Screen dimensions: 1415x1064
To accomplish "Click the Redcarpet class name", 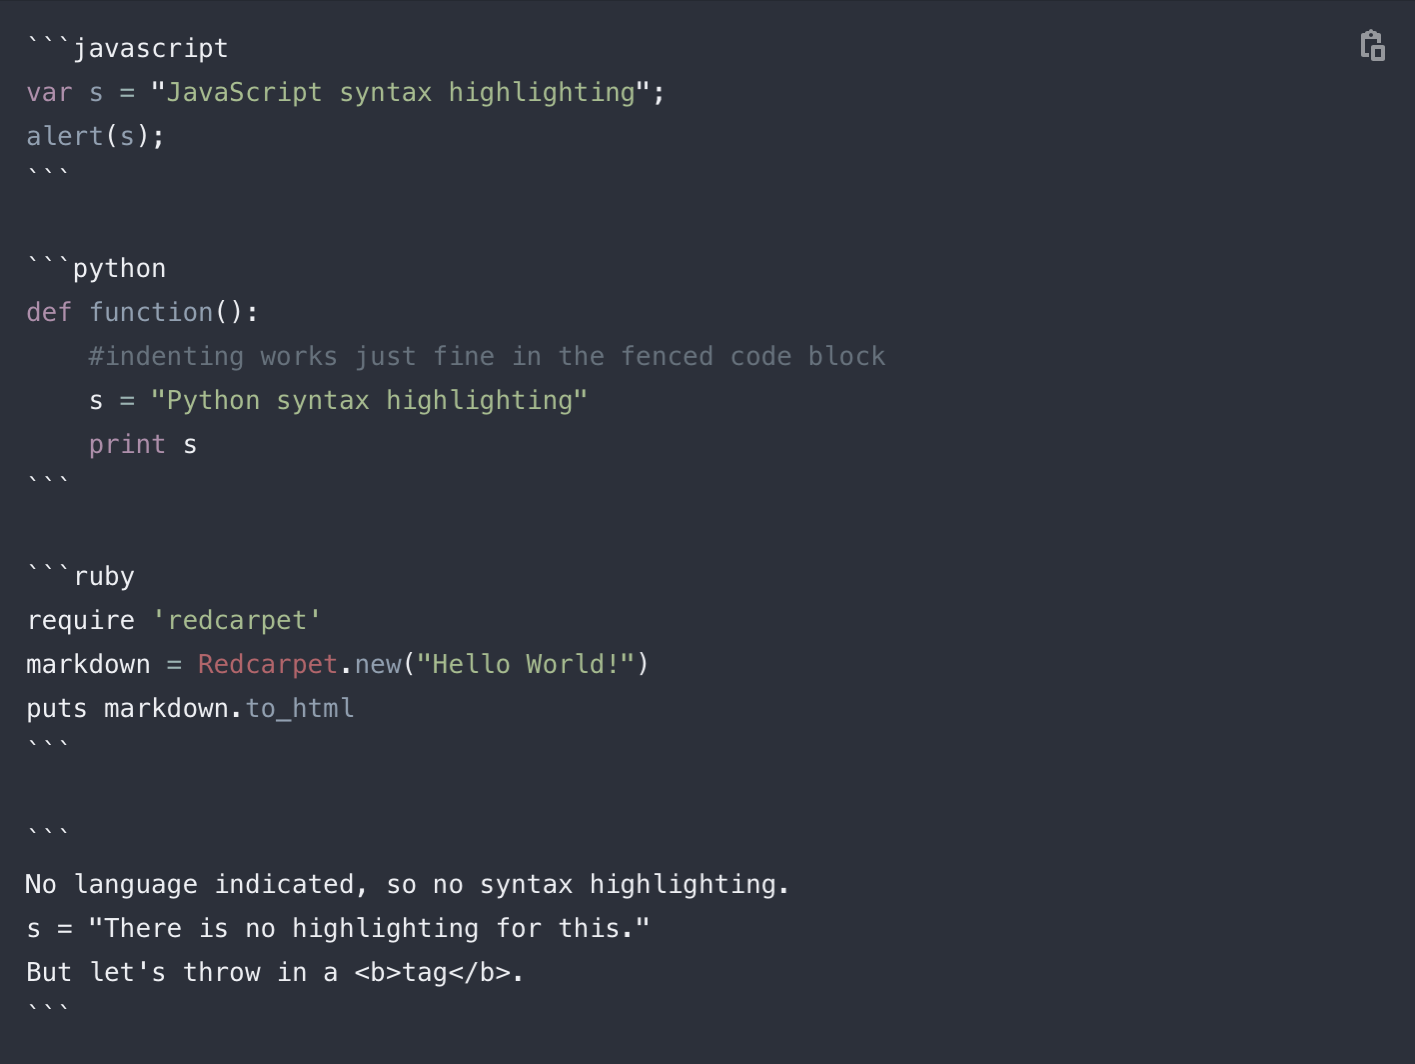I will click(267, 664).
